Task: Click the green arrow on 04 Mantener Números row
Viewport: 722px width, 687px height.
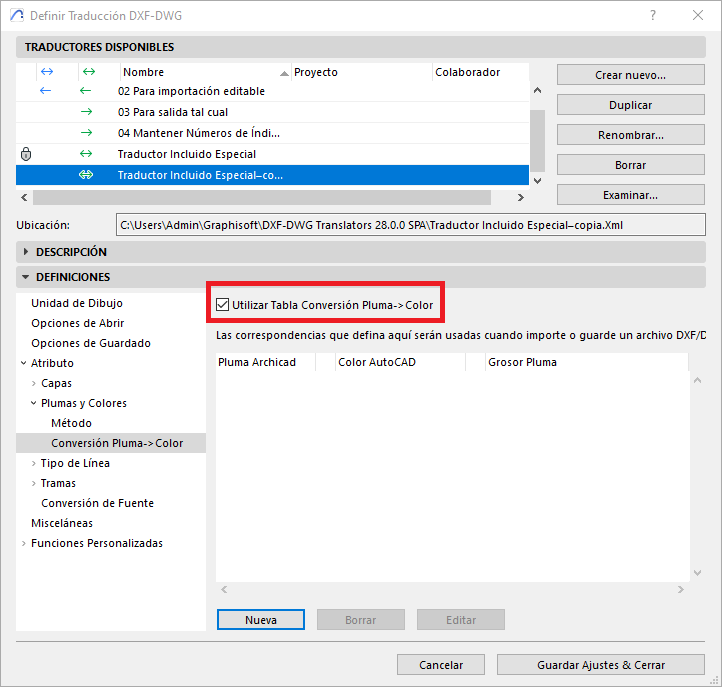Action: tap(86, 133)
